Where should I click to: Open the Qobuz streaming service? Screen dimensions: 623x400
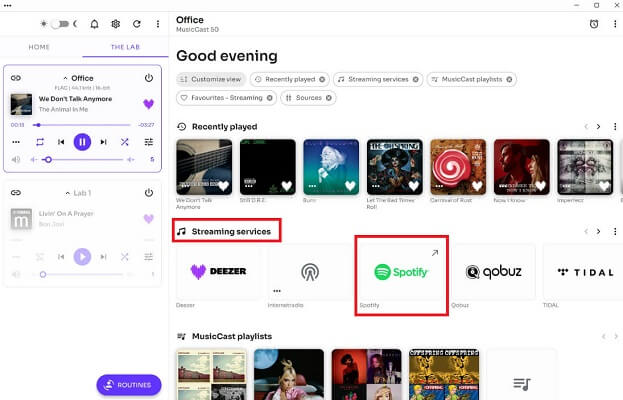(493, 272)
